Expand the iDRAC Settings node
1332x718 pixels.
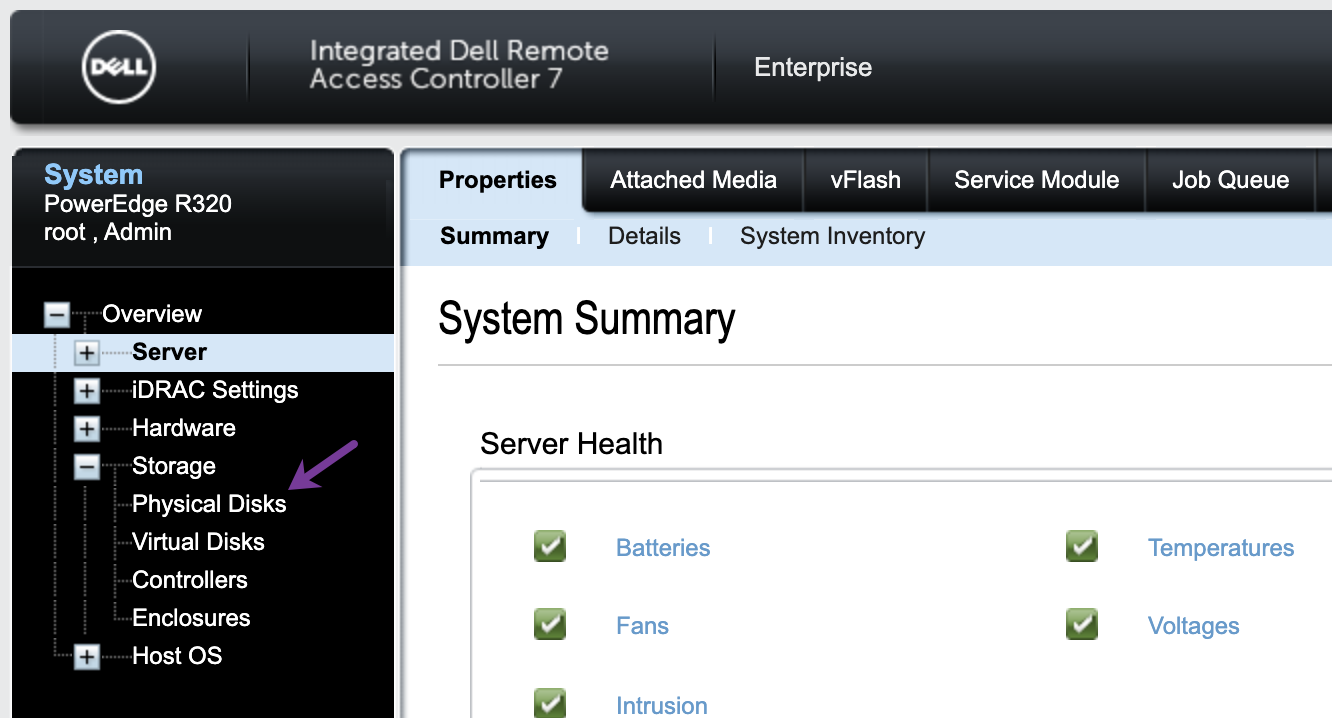(x=87, y=391)
